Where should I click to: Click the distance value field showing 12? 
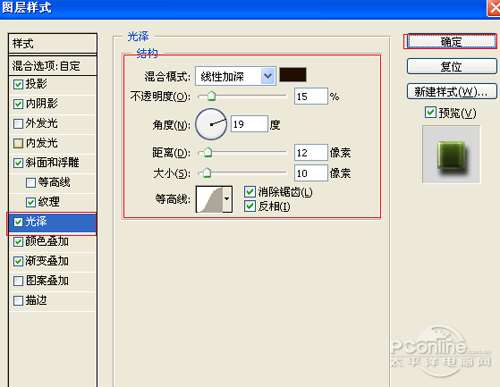click(x=311, y=153)
